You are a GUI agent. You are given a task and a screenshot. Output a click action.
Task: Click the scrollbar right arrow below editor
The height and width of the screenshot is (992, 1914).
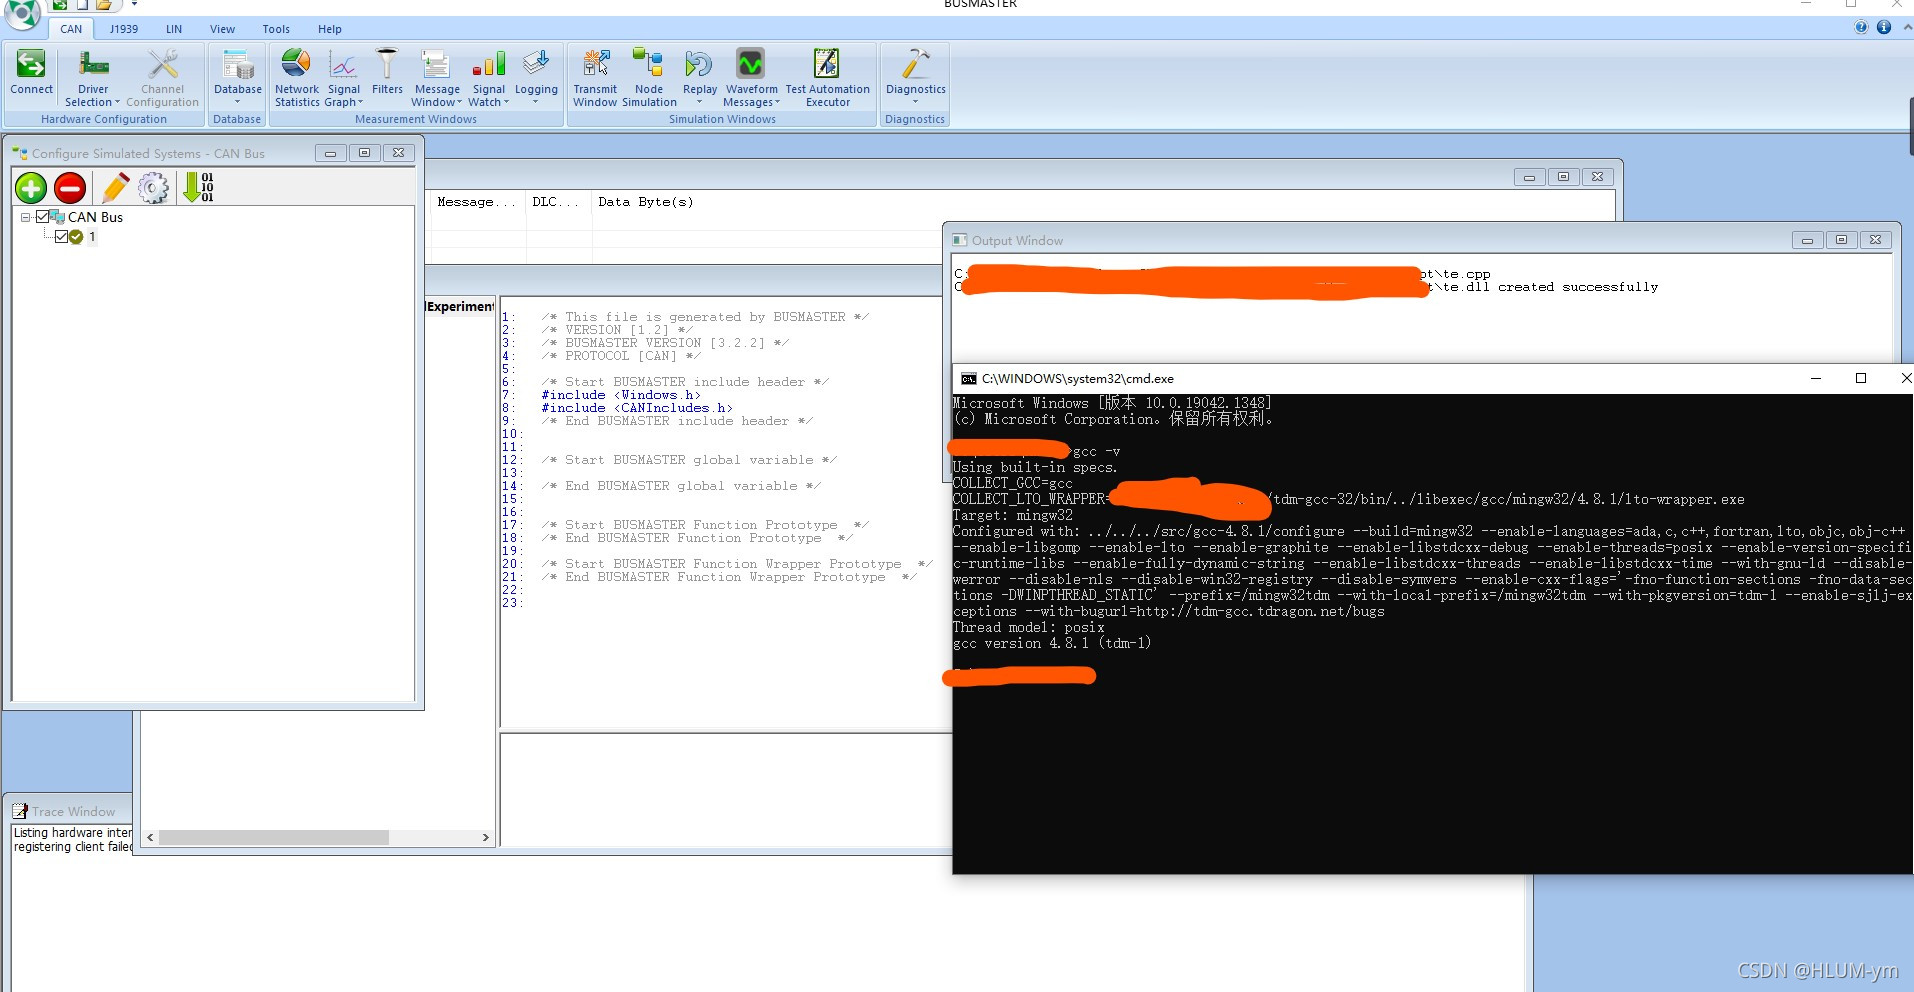[x=486, y=838]
